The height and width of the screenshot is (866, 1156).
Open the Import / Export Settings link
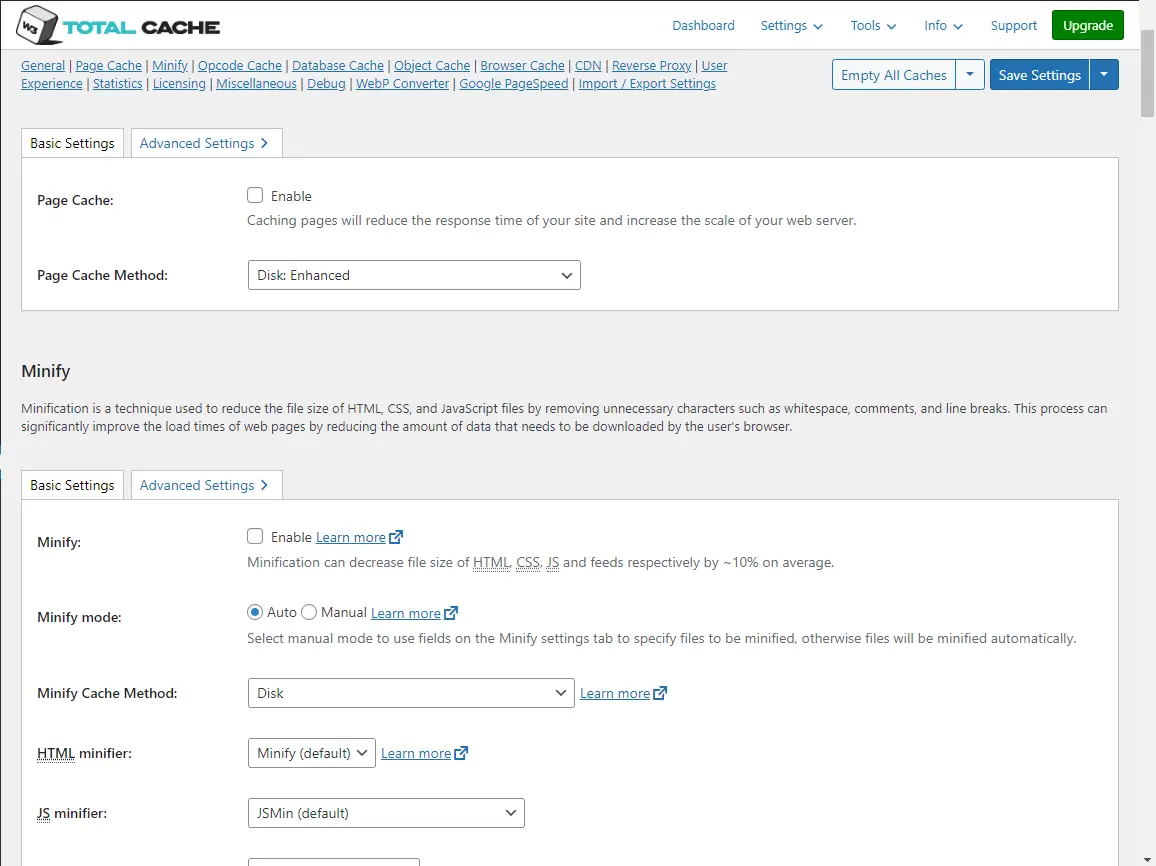647,83
